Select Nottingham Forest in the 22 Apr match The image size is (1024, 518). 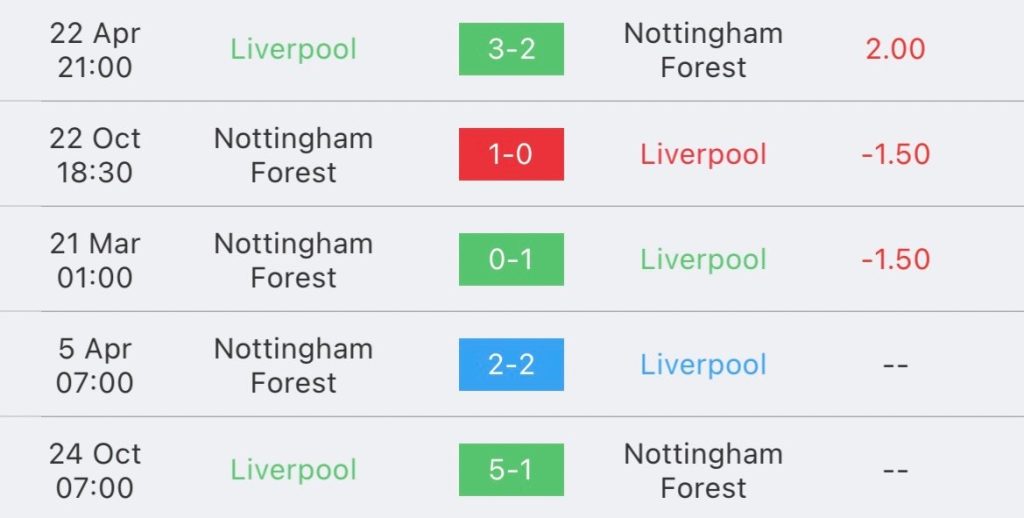coord(703,50)
